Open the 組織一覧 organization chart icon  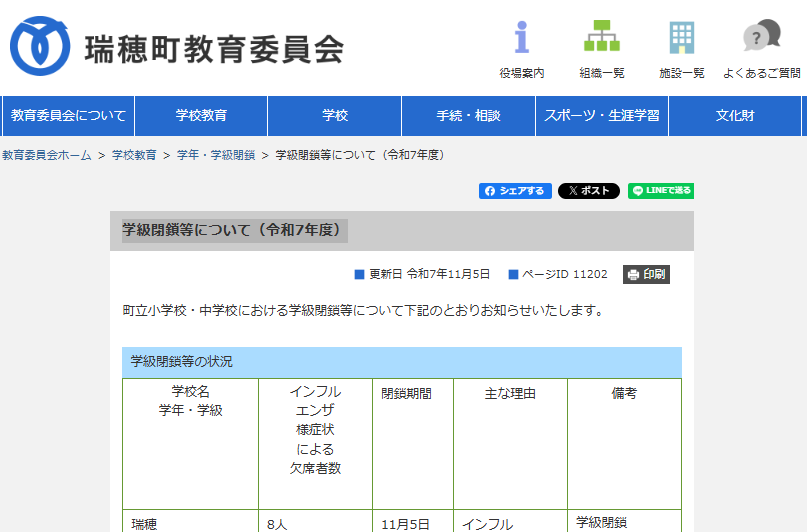click(601, 49)
